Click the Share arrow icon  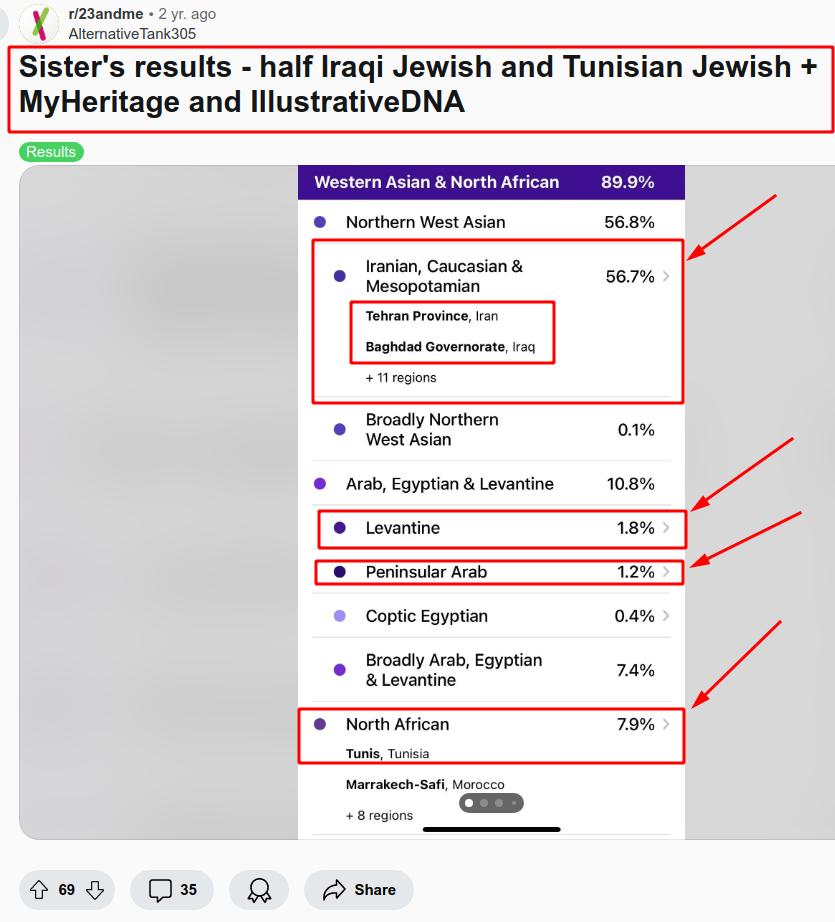coord(335,890)
